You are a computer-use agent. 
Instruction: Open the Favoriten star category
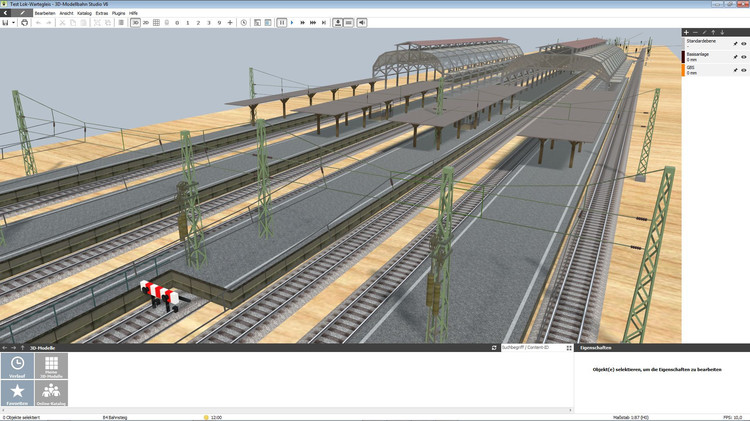point(17,393)
